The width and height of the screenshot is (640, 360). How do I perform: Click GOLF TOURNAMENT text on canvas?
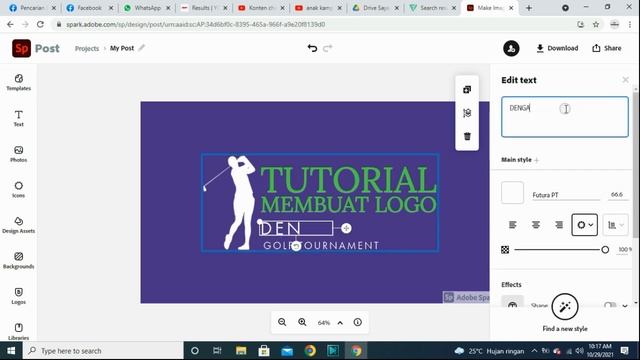321,245
